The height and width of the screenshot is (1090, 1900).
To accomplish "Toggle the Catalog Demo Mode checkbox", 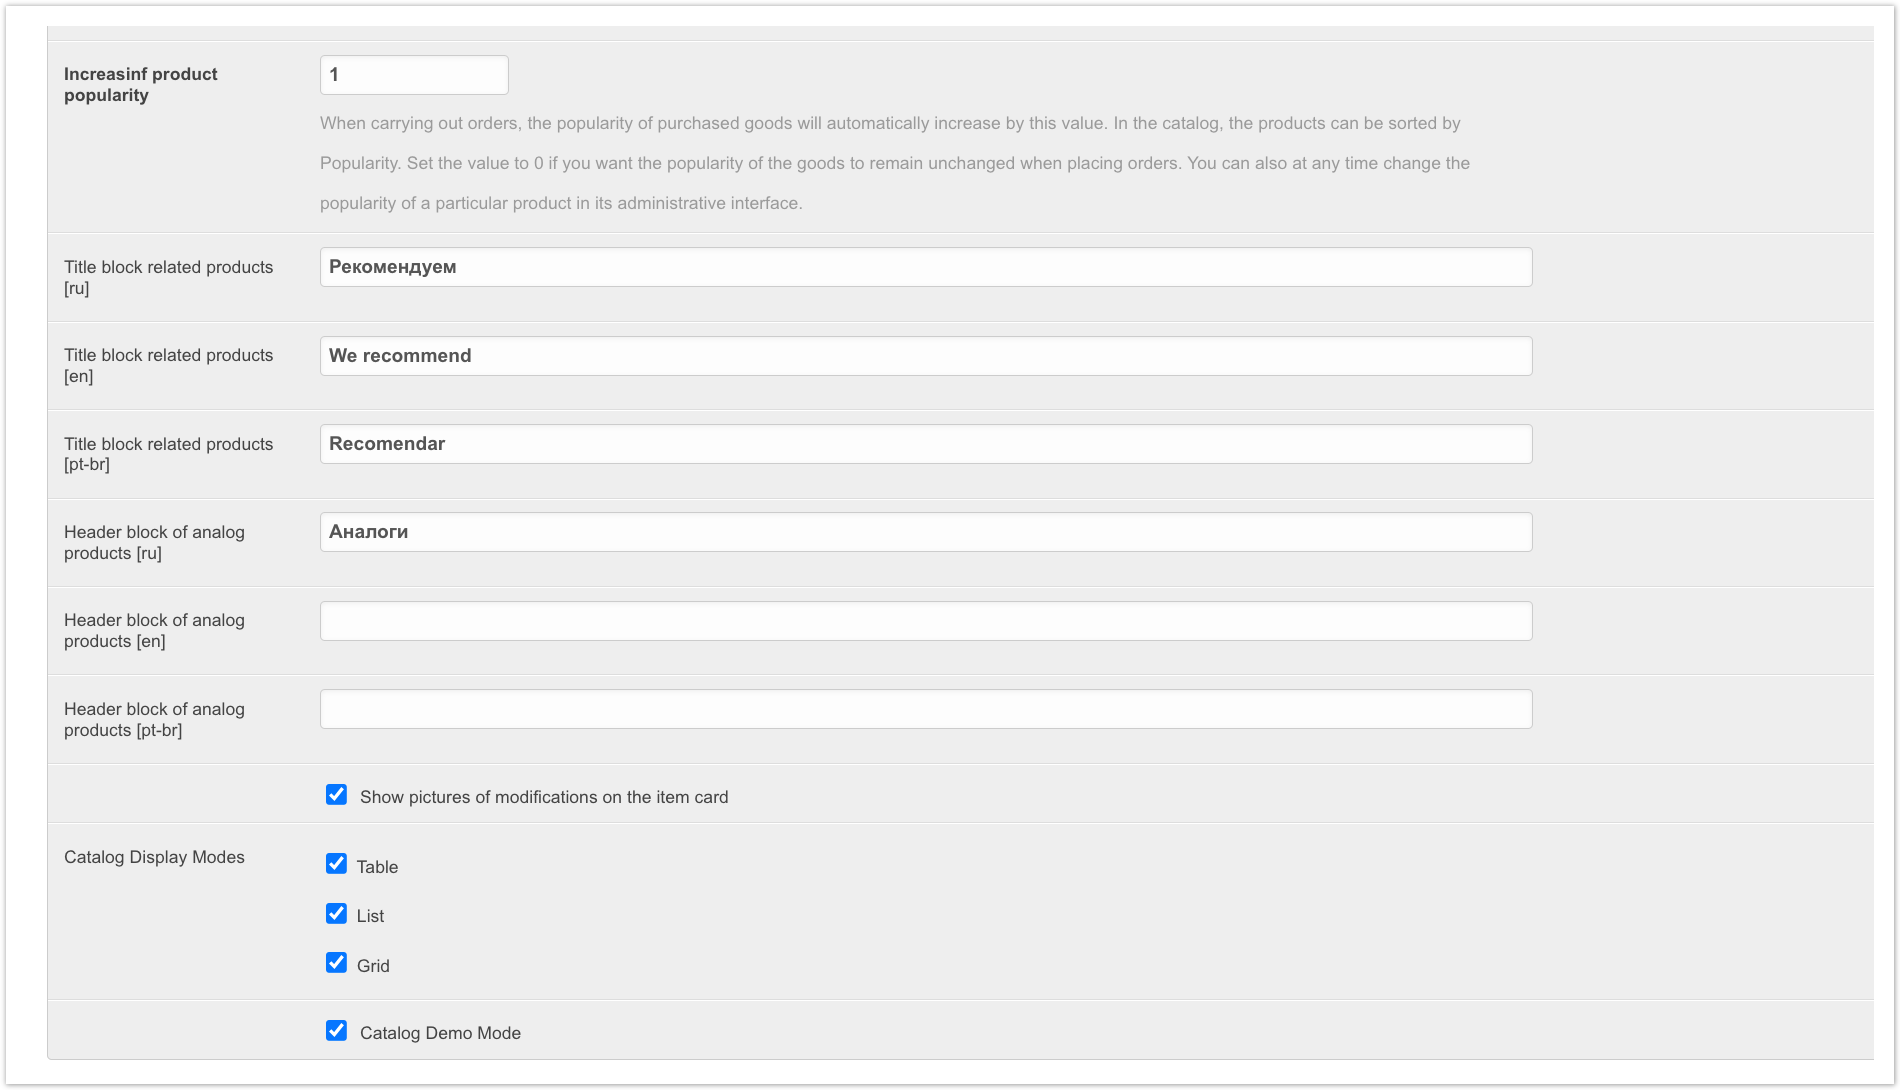I will tap(337, 1031).
